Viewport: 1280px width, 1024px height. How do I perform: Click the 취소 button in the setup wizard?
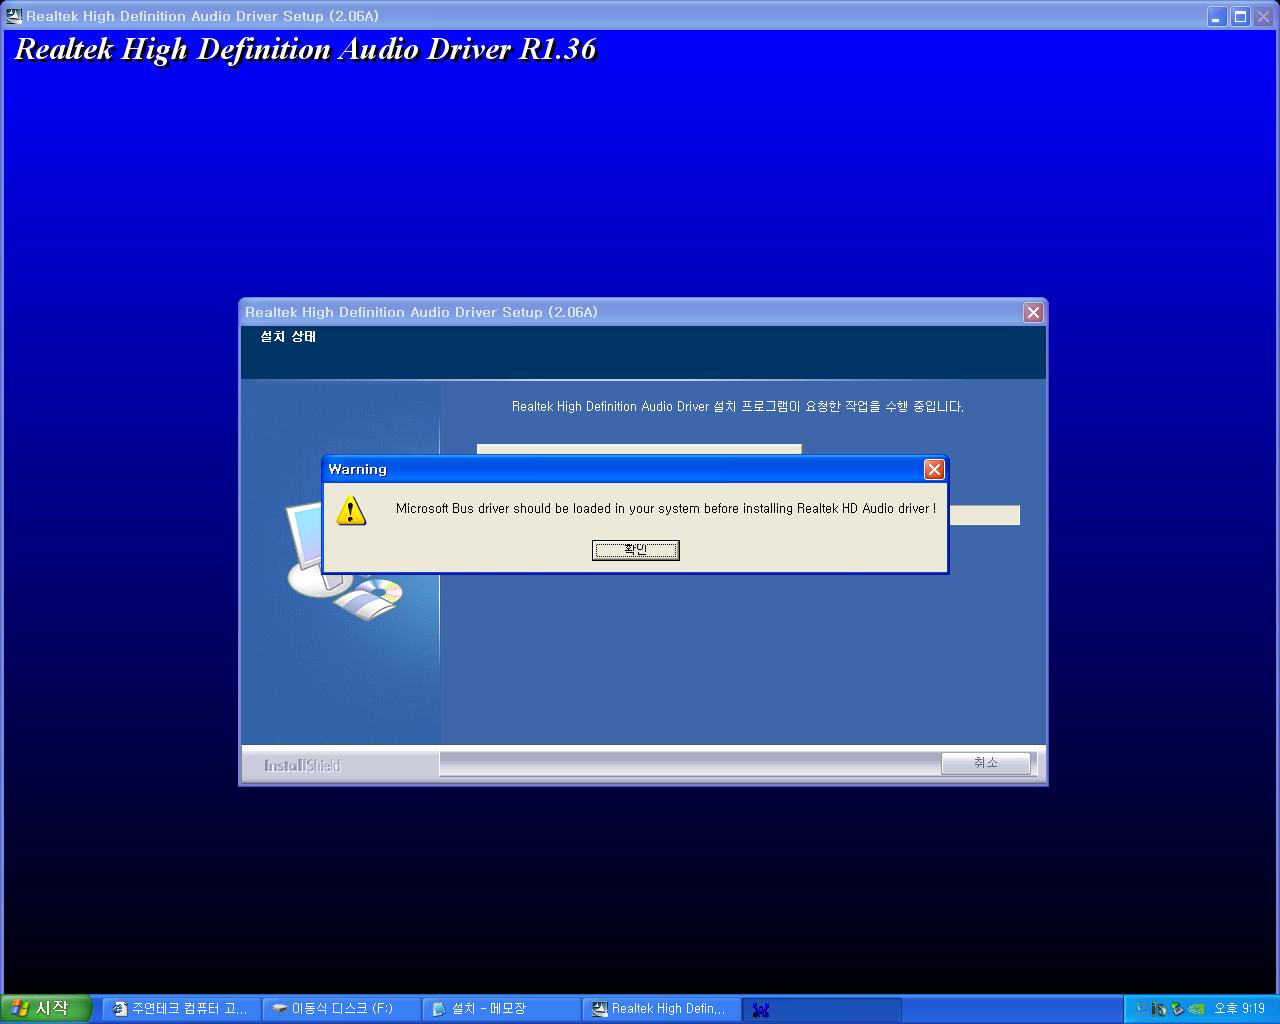click(985, 763)
